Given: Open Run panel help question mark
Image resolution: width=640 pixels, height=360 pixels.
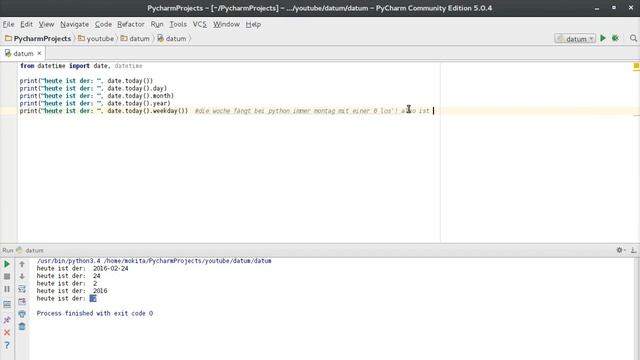Looking at the screenshot, I should [x=7, y=345].
